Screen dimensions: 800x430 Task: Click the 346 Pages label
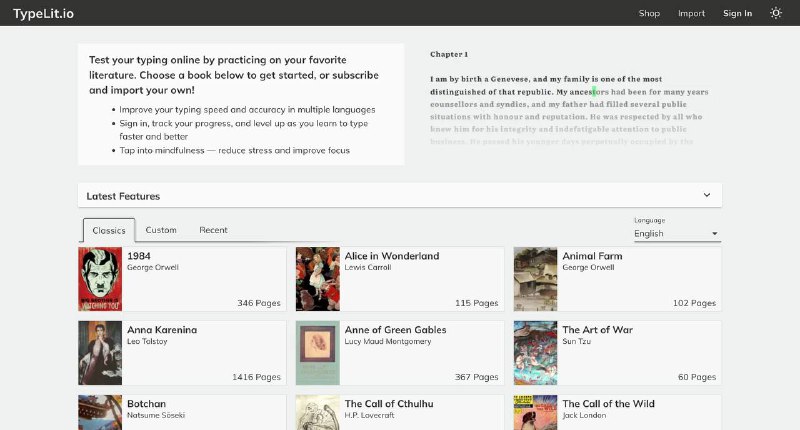259,303
